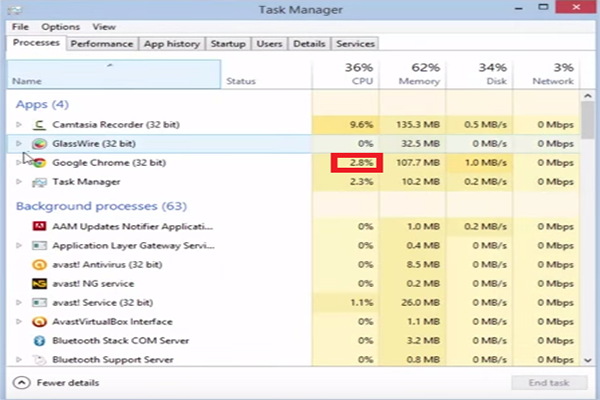
Task: Select avast! Antivirus (32 bit) row
Action: (x=293, y=265)
